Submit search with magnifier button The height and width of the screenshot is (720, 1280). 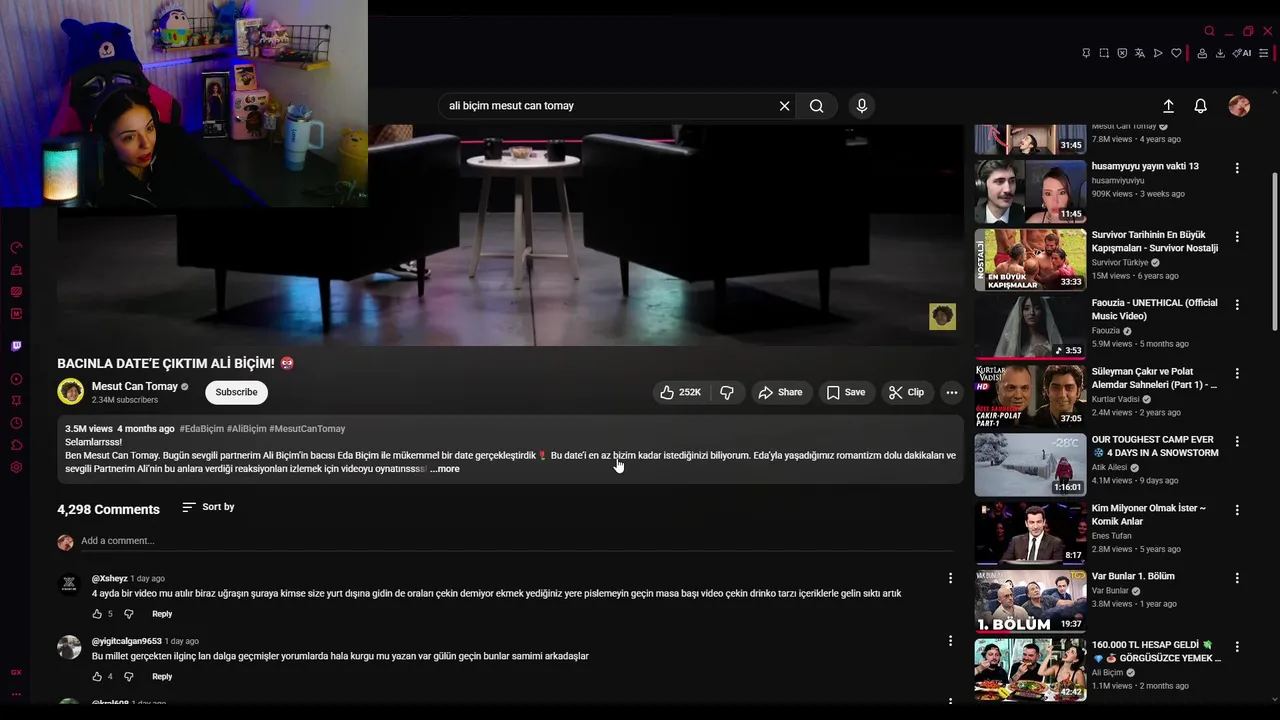click(817, 106)
